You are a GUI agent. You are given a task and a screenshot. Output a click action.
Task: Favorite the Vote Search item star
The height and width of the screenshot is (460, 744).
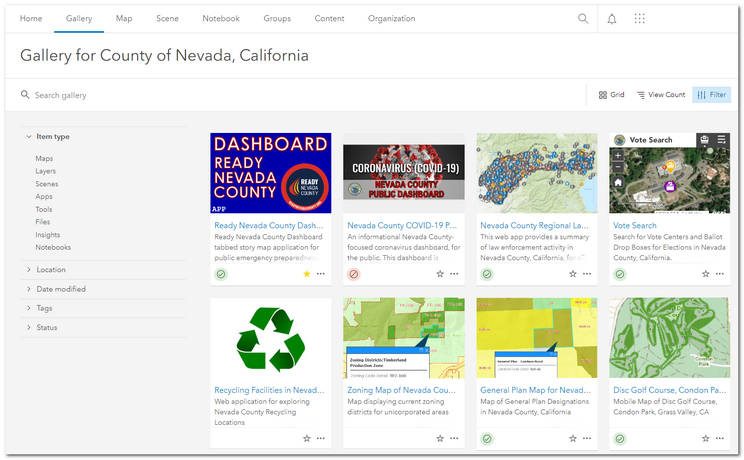(705, 273)
